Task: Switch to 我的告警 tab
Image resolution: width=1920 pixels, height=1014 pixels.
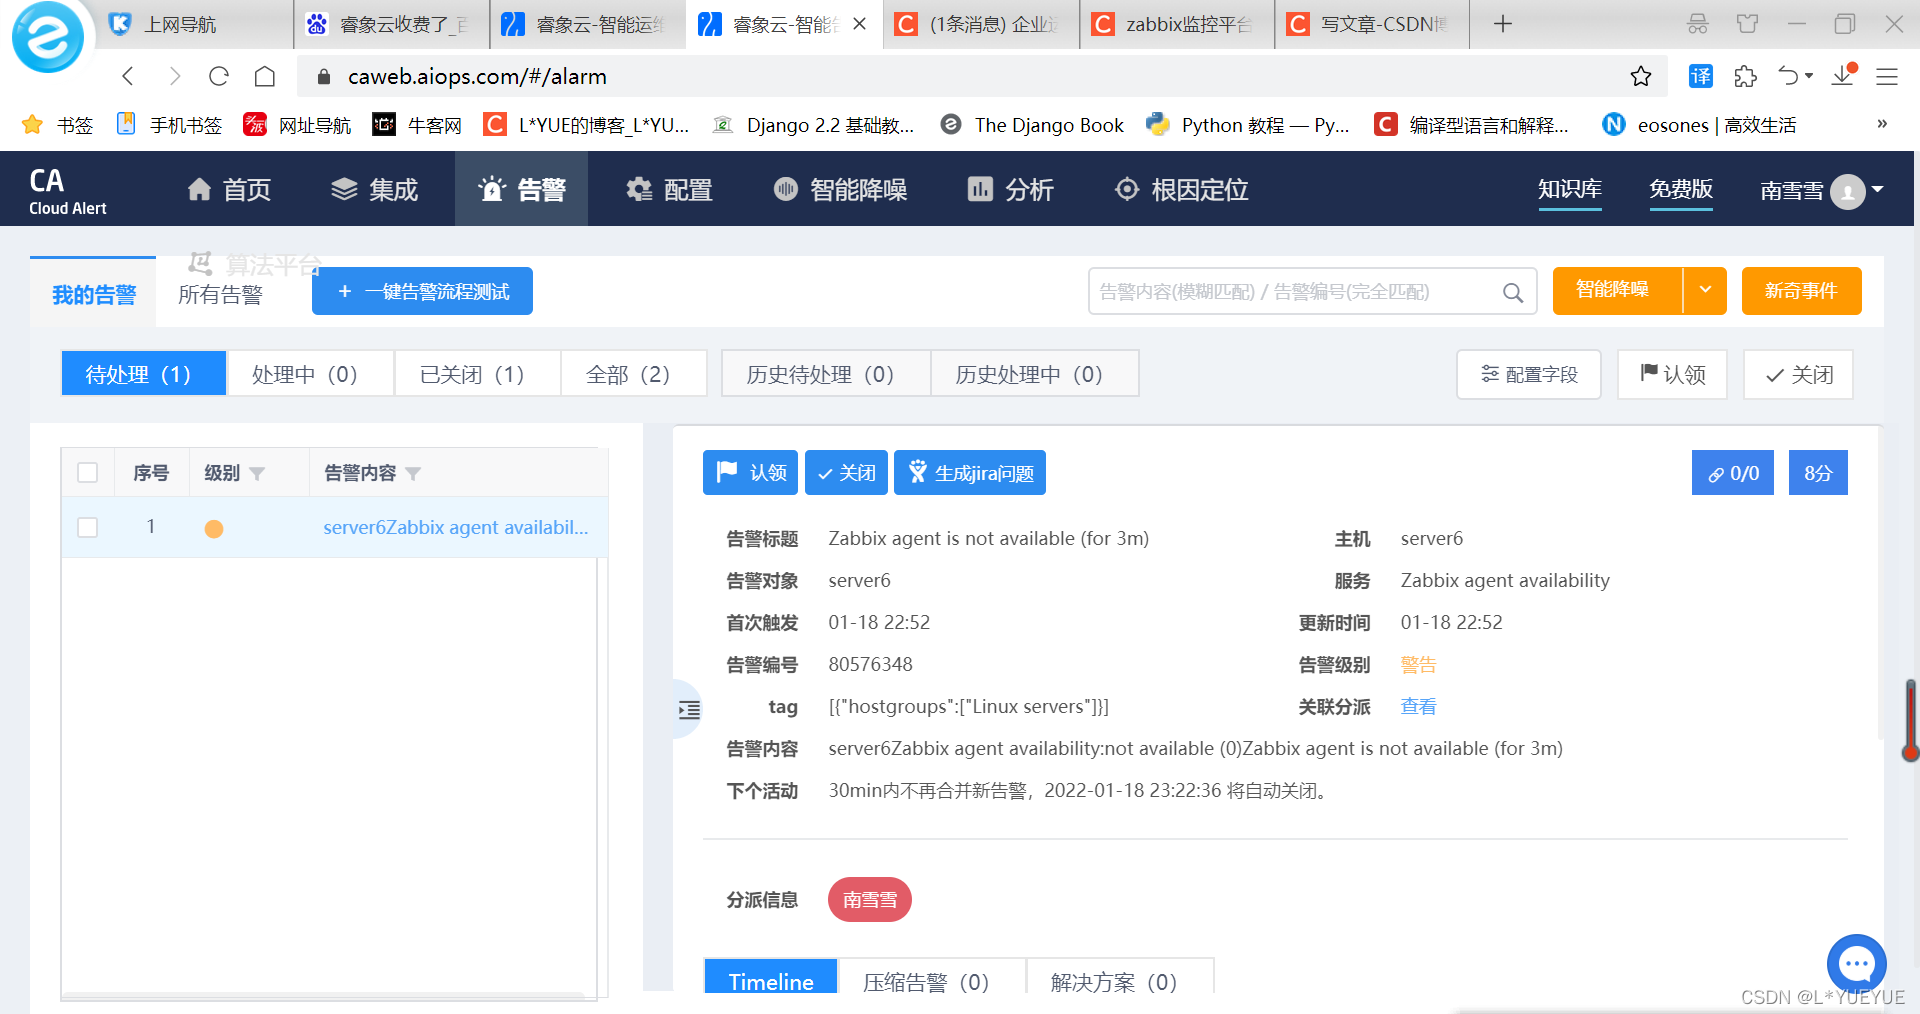Action: pyautogui.click(x=93, y=295)
